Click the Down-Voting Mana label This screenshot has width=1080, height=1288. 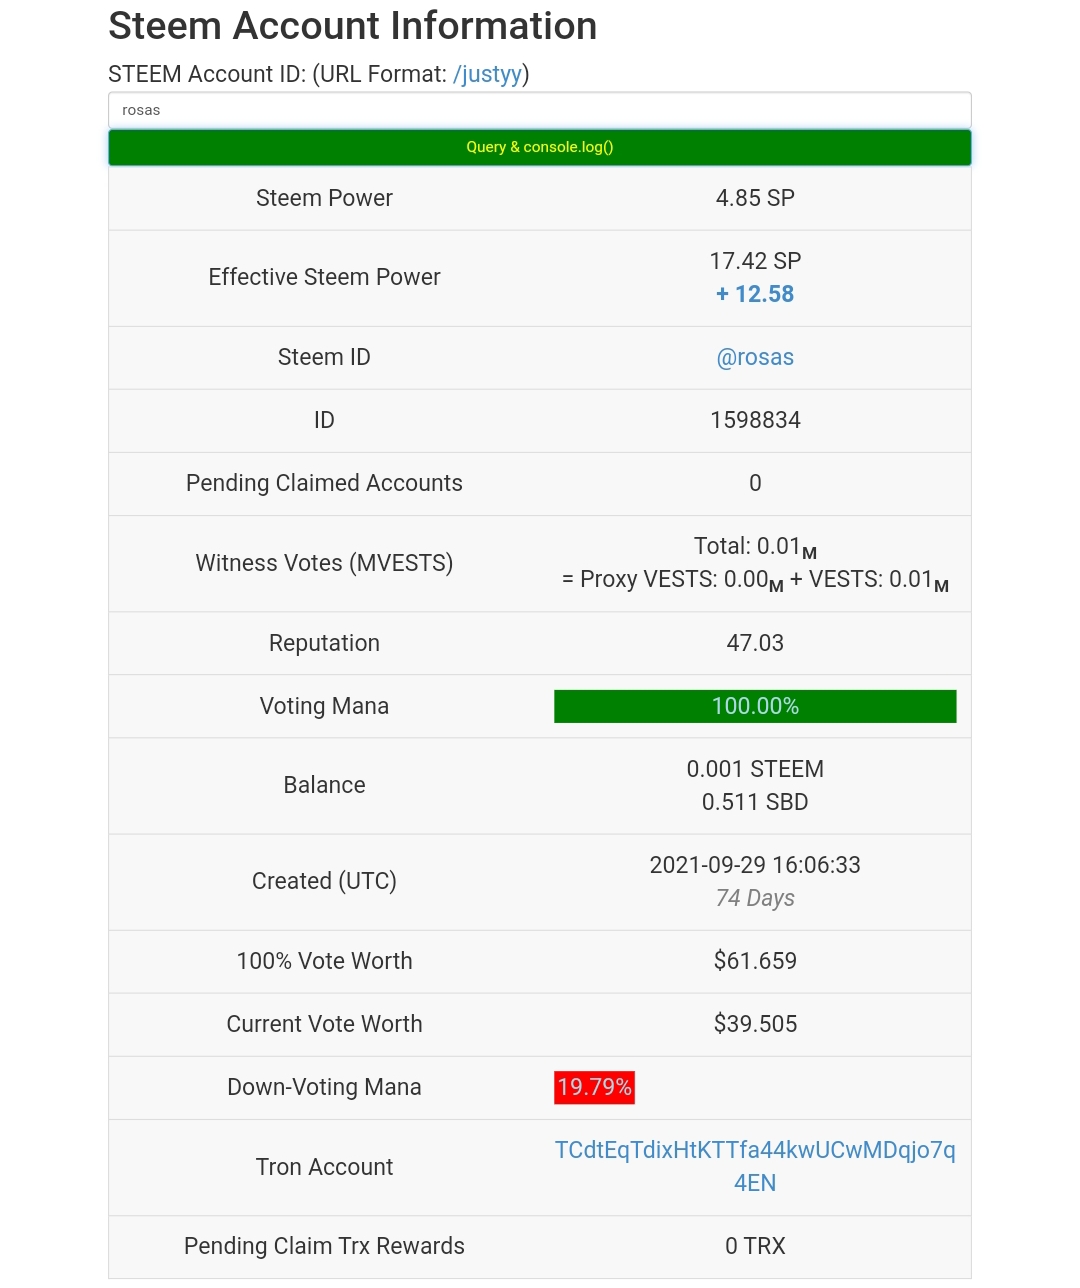(x=324, y=1087)
